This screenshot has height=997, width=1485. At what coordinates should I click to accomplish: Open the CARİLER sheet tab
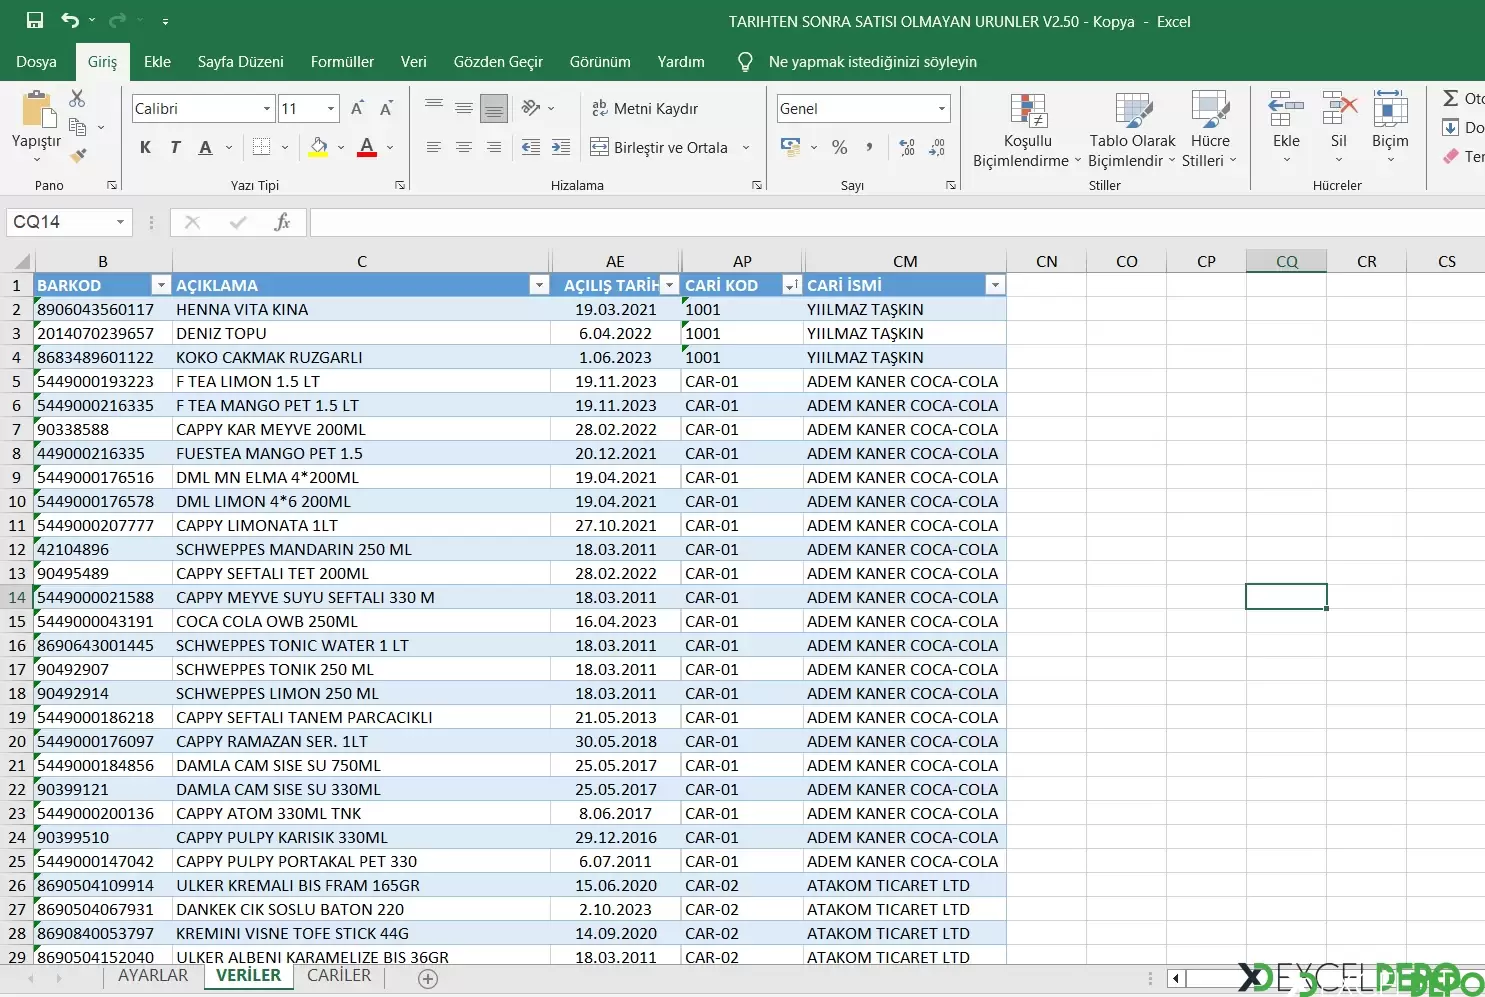pos(339,976)
